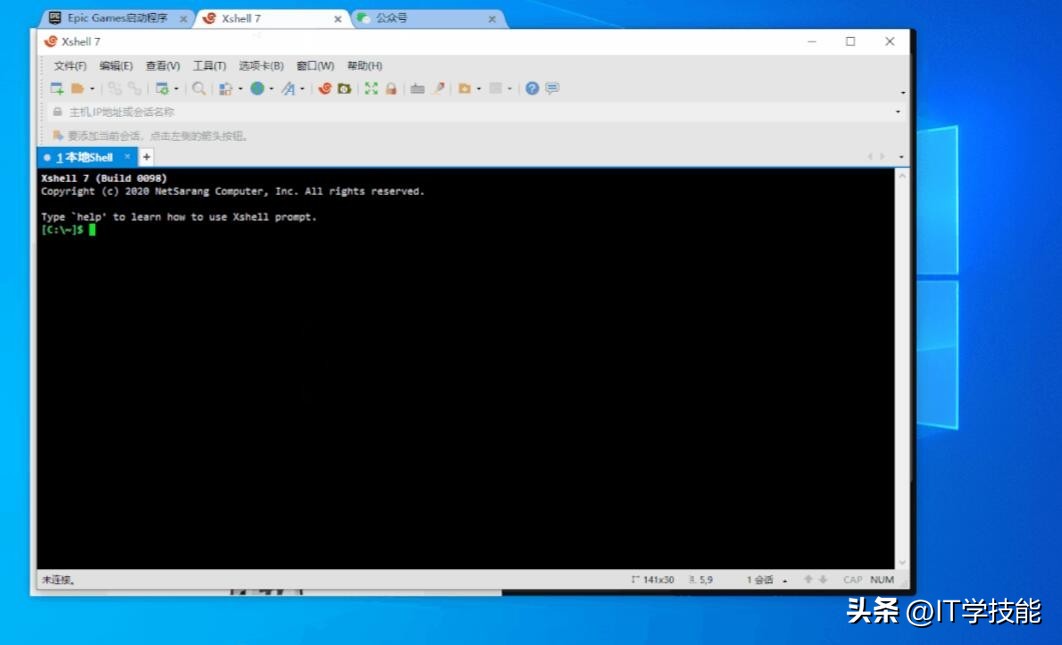Click the status bar down arrow icon

click(x=823, y=579)
